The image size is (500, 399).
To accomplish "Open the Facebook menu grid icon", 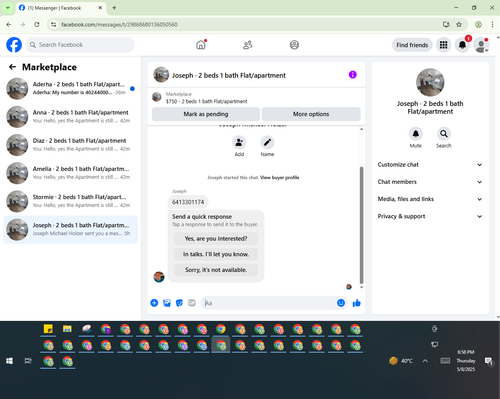I will point(443,45).
